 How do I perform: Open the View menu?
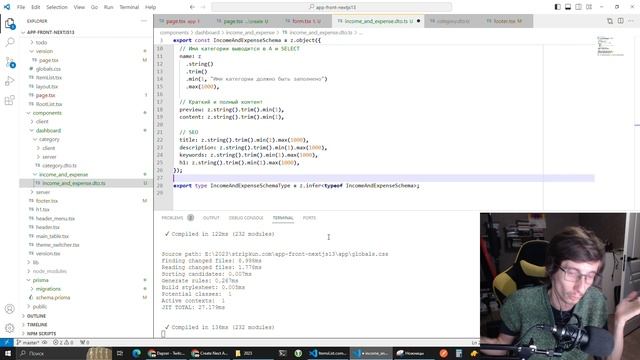[79, 7]
